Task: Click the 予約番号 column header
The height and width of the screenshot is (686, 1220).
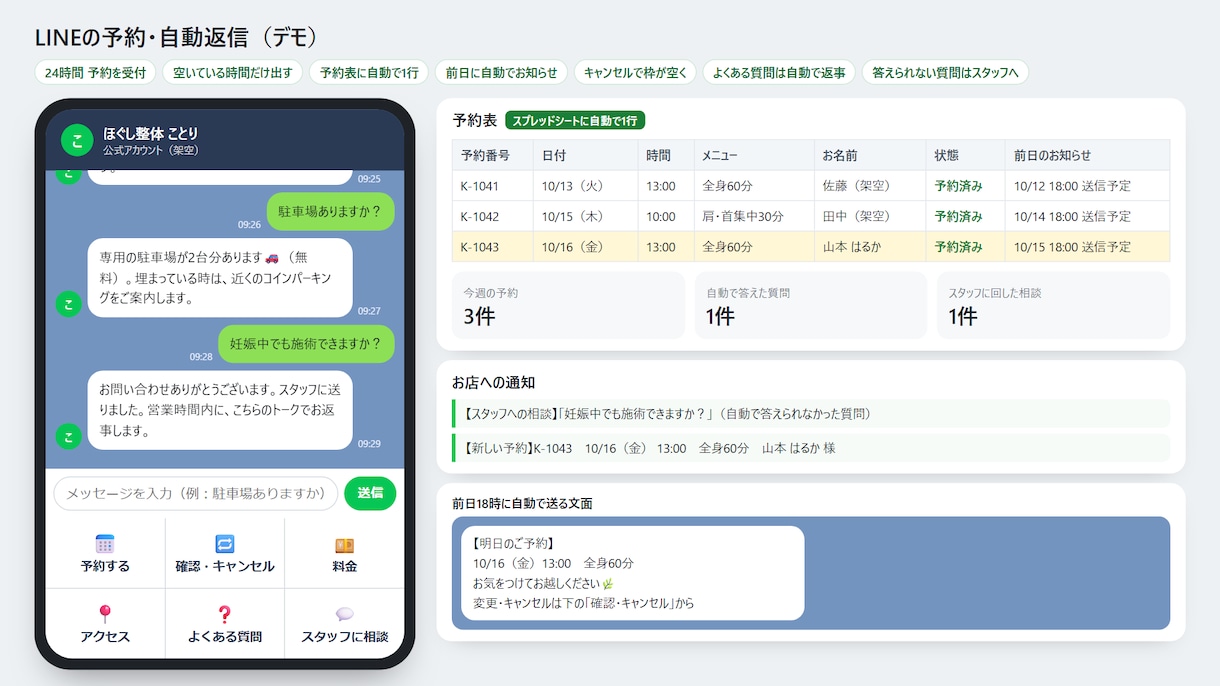Action: click(x=493, y=155)
